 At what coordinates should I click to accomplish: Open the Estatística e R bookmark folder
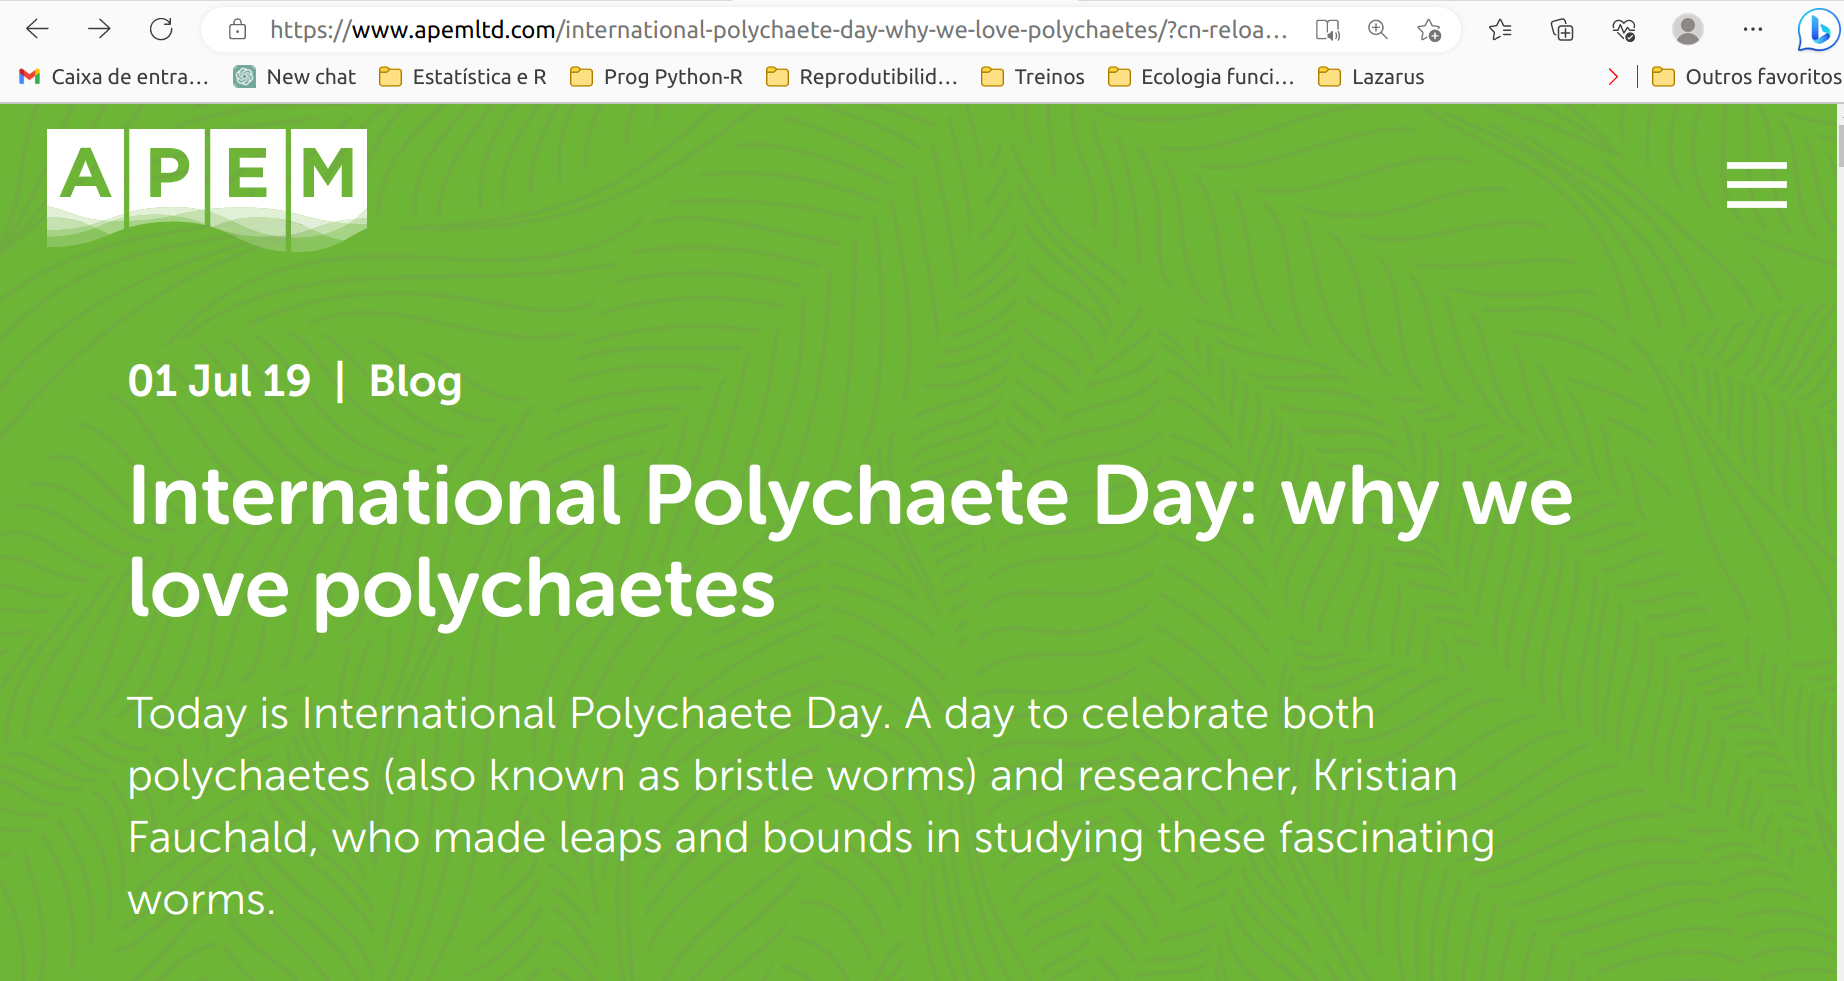[463, 77]
